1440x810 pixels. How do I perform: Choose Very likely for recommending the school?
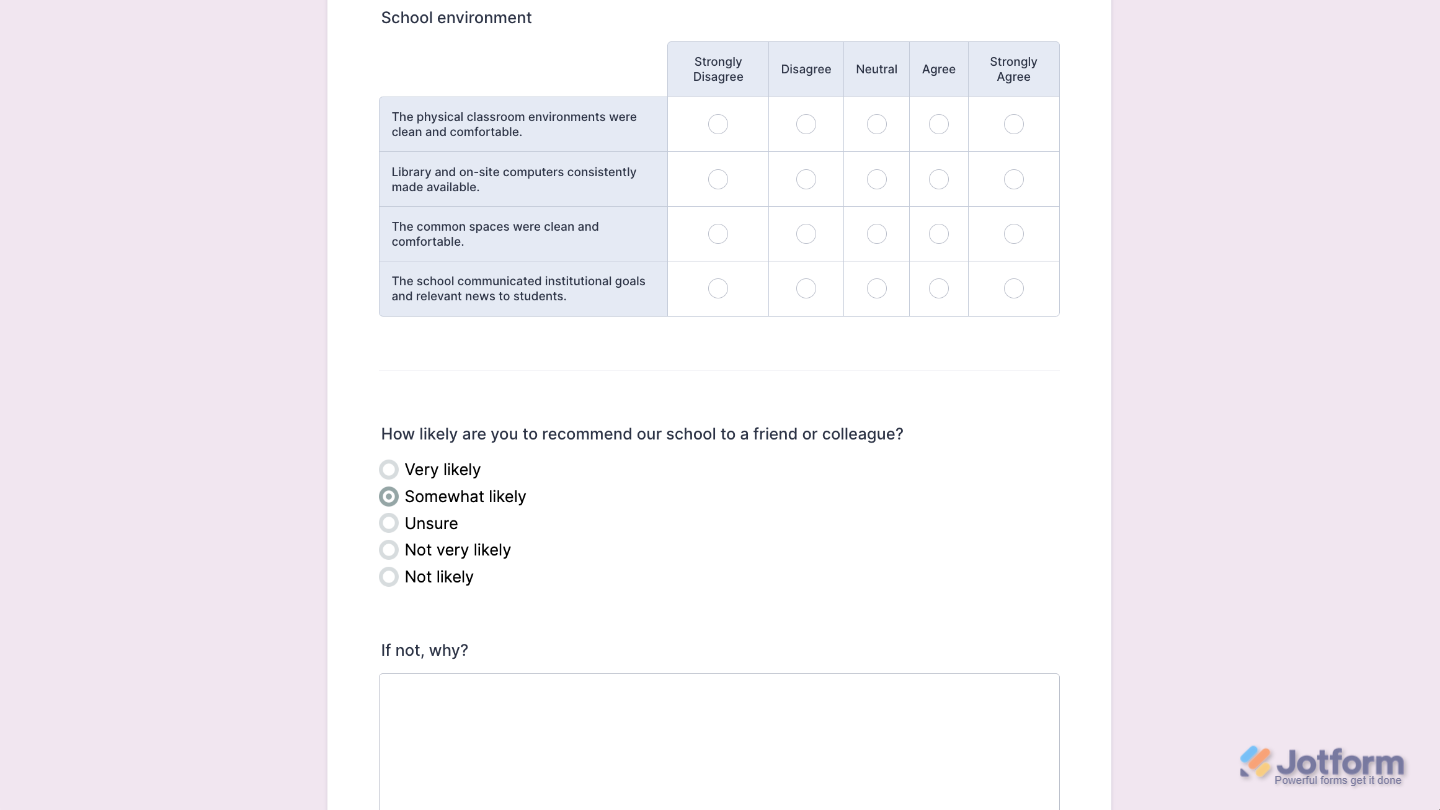click(389, 469)
